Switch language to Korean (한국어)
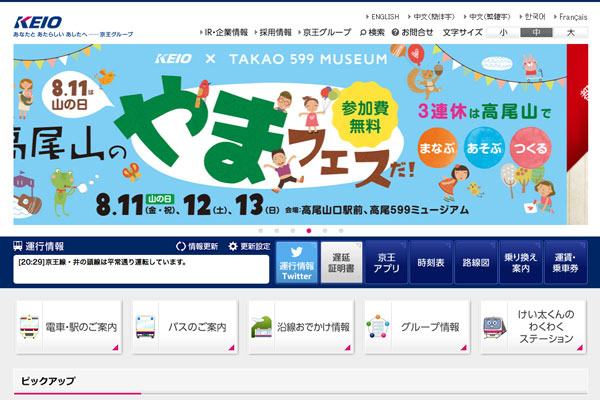The width and height of the screenshot is (600, 400). click(535, 17)
